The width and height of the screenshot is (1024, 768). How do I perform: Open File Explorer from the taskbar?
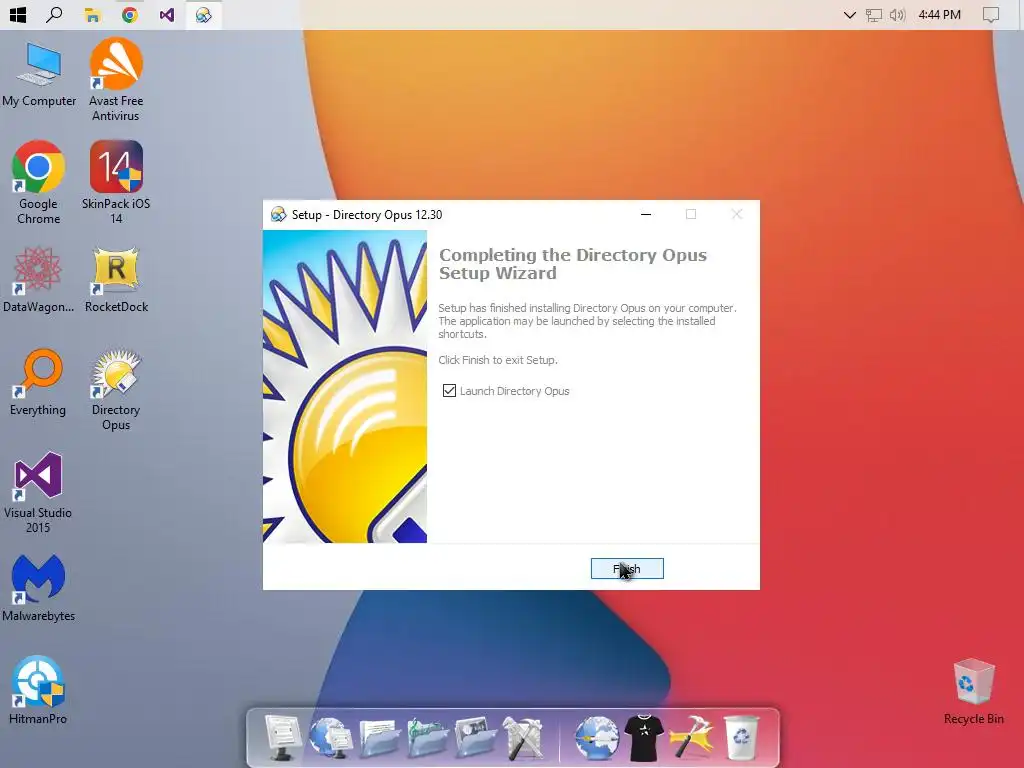92,14
